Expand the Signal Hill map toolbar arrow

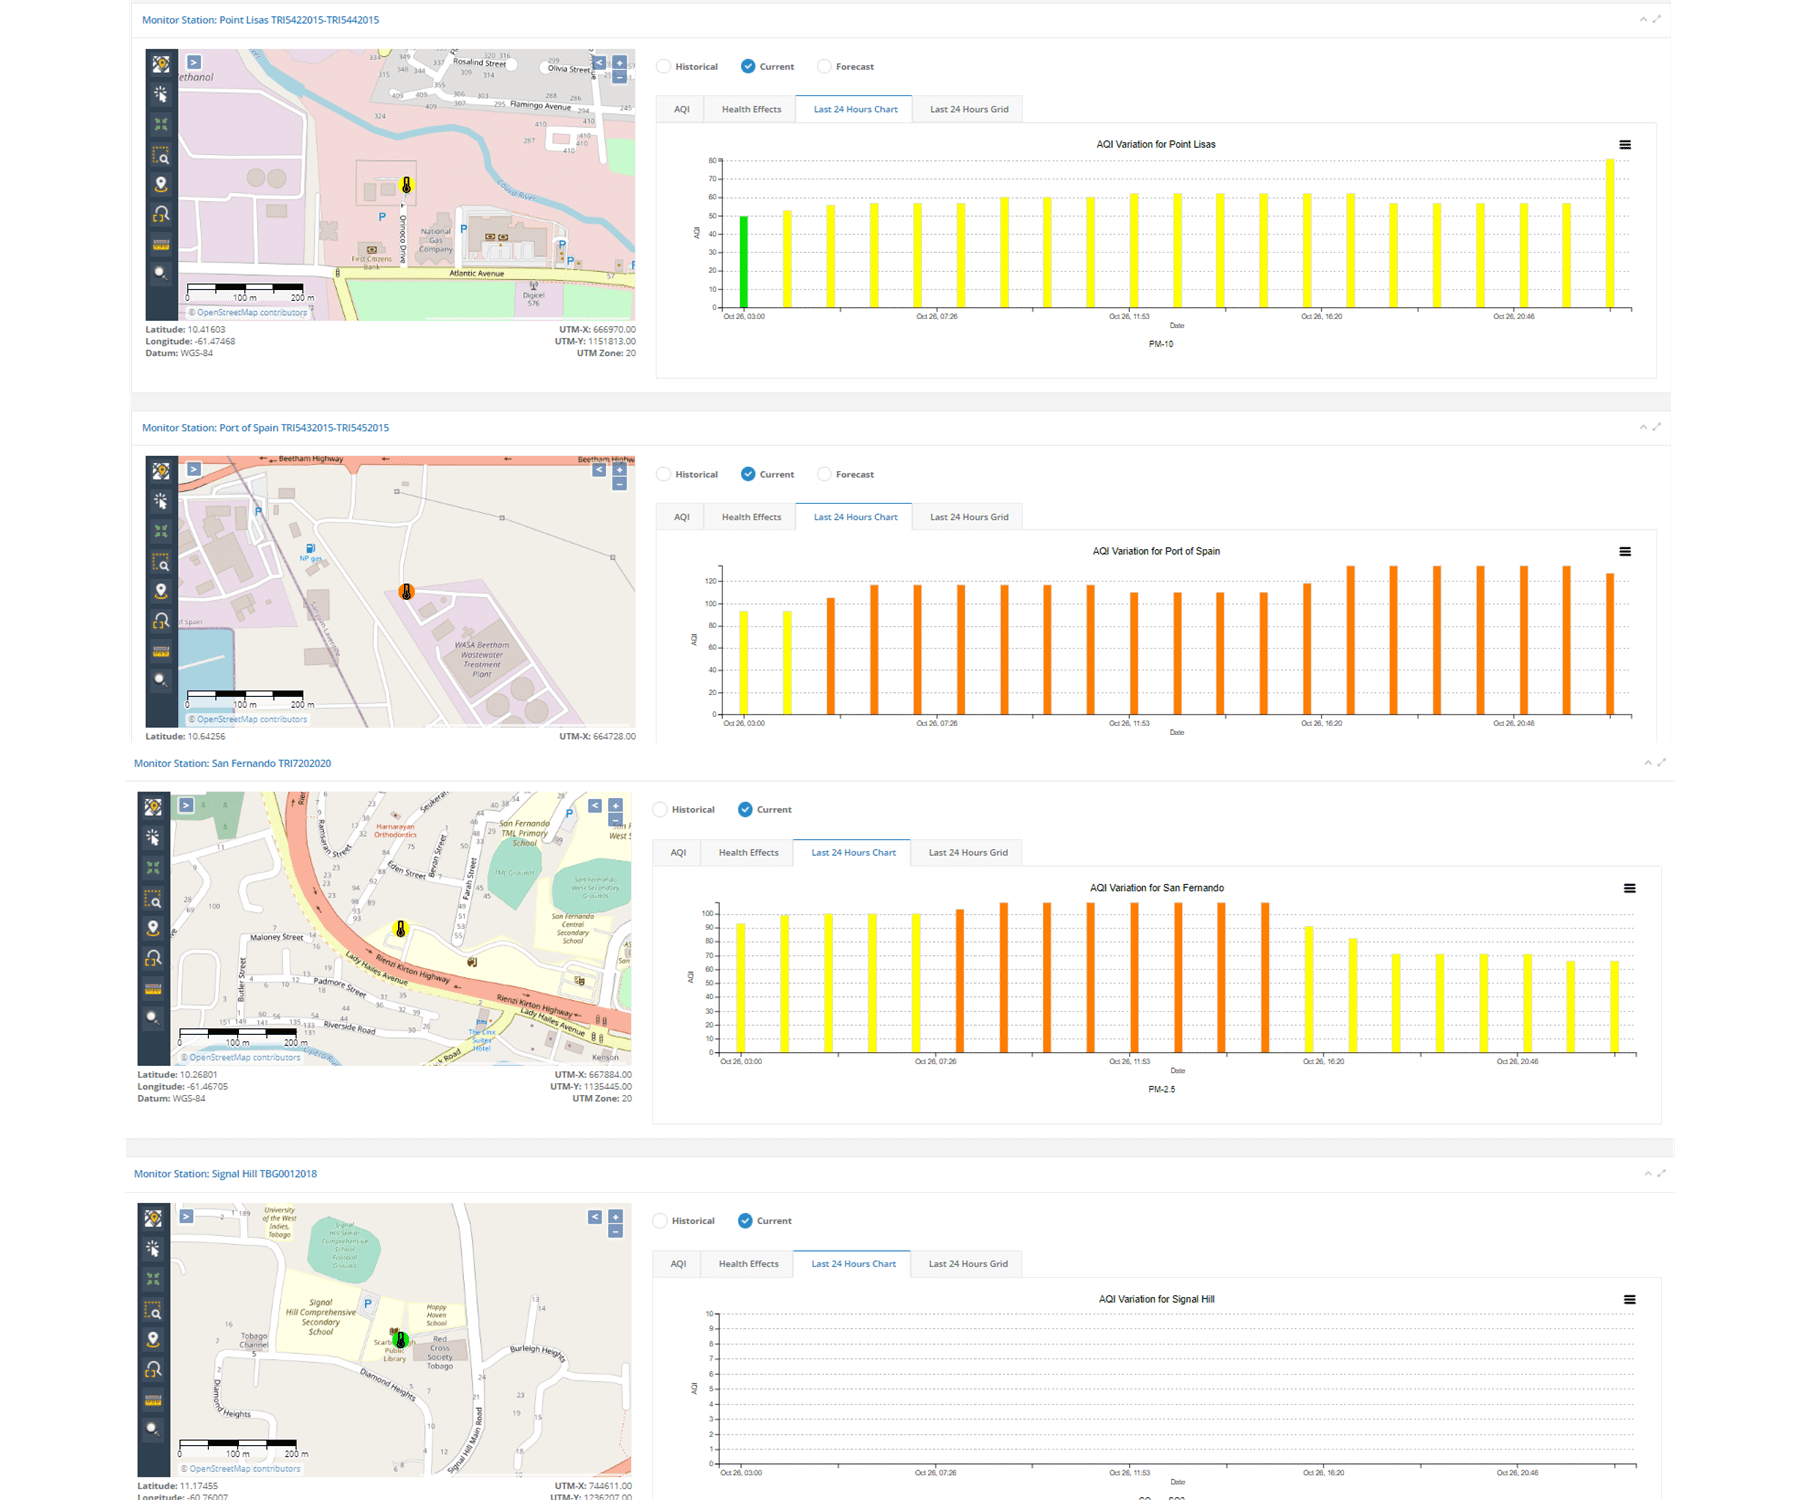point(186,1216)
